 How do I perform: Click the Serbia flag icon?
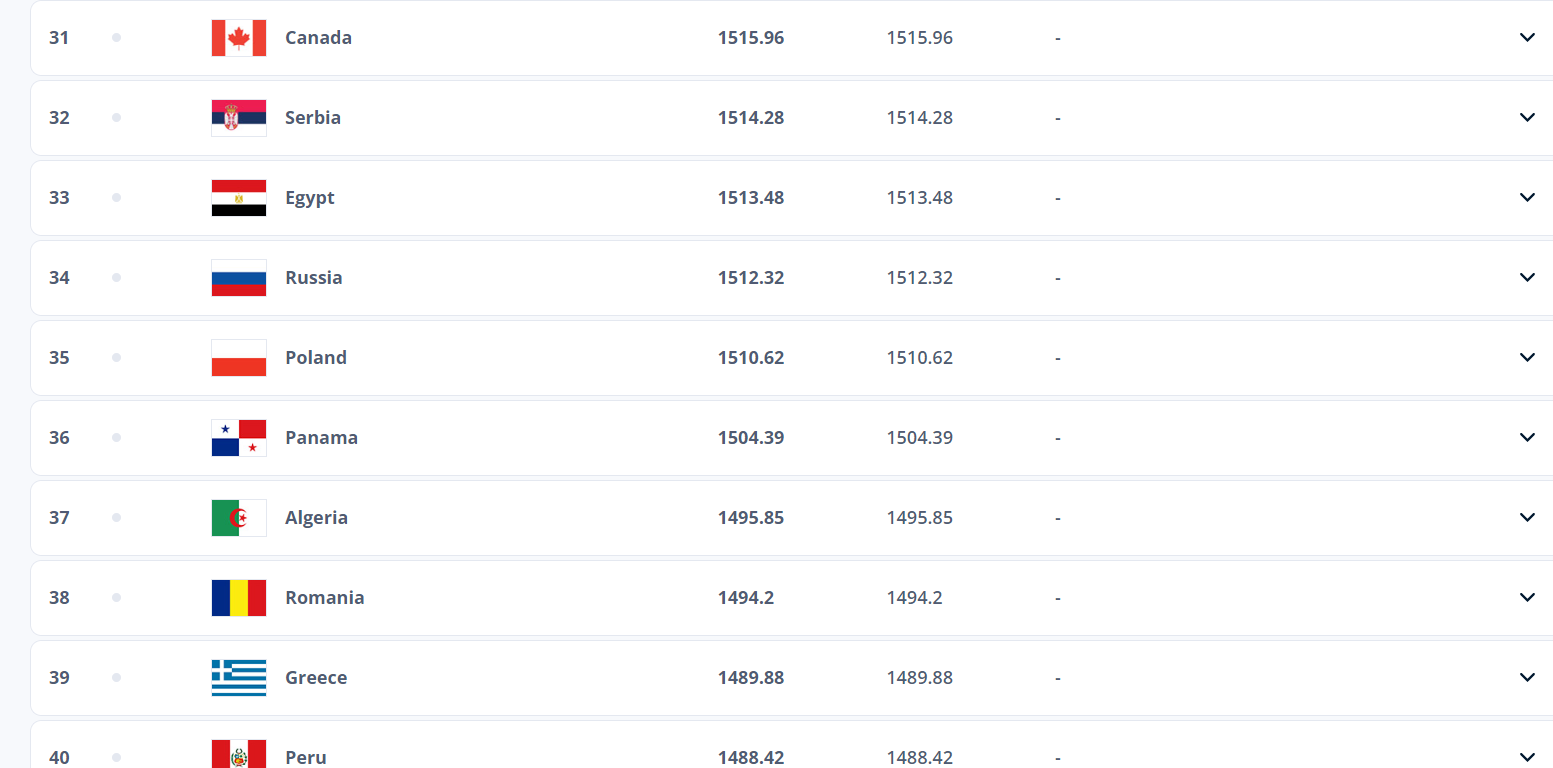pyautogui.click(x=239, y=118)
